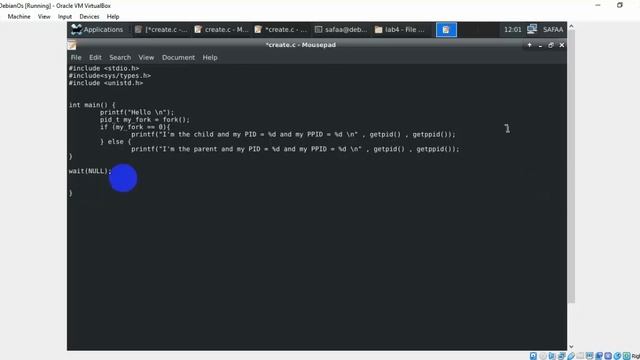Screen dimensions: 640x360
Task: Click the VirtualBox audio status icon
Action: [552, 356]
